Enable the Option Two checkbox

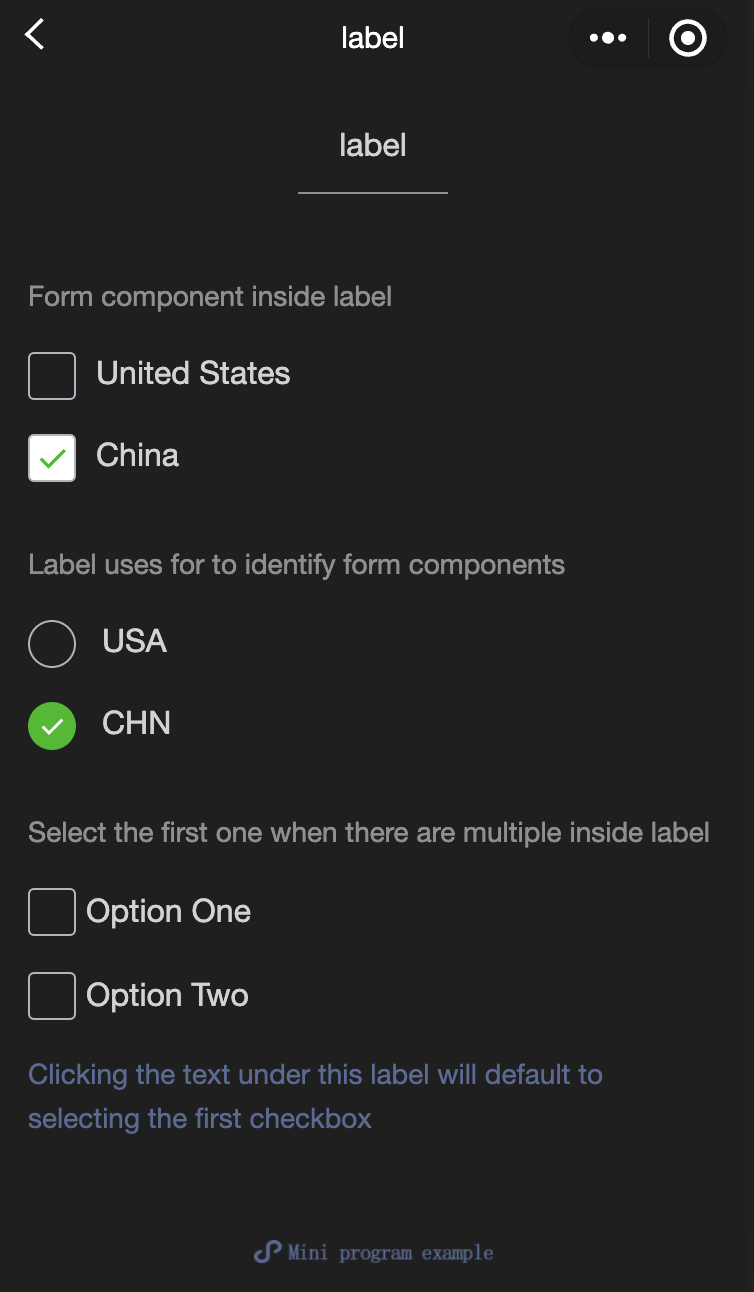pyautogui.click(x=52, y=996)
